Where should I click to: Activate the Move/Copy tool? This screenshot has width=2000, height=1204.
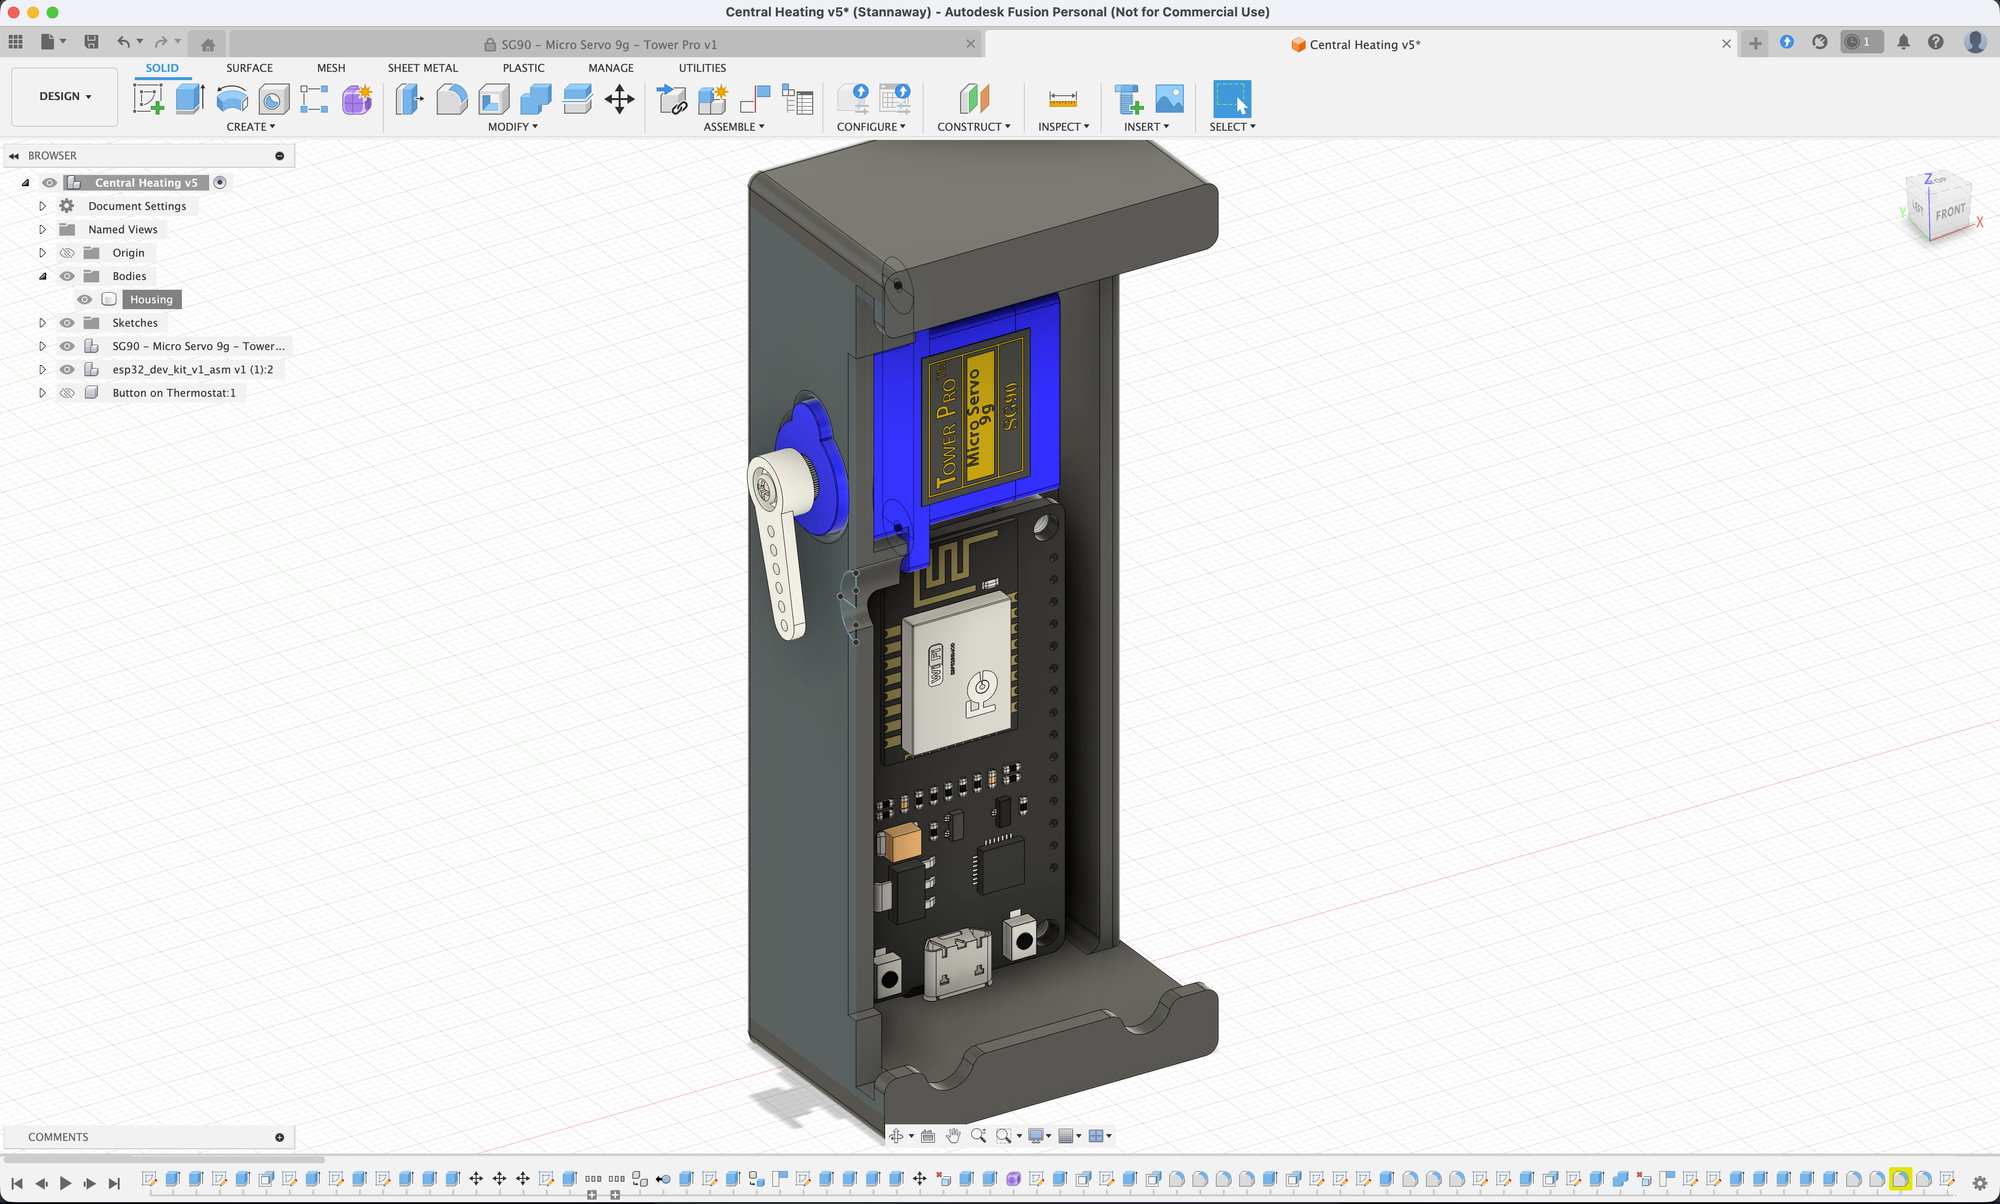pyautogui.click(x=619, y=99)
